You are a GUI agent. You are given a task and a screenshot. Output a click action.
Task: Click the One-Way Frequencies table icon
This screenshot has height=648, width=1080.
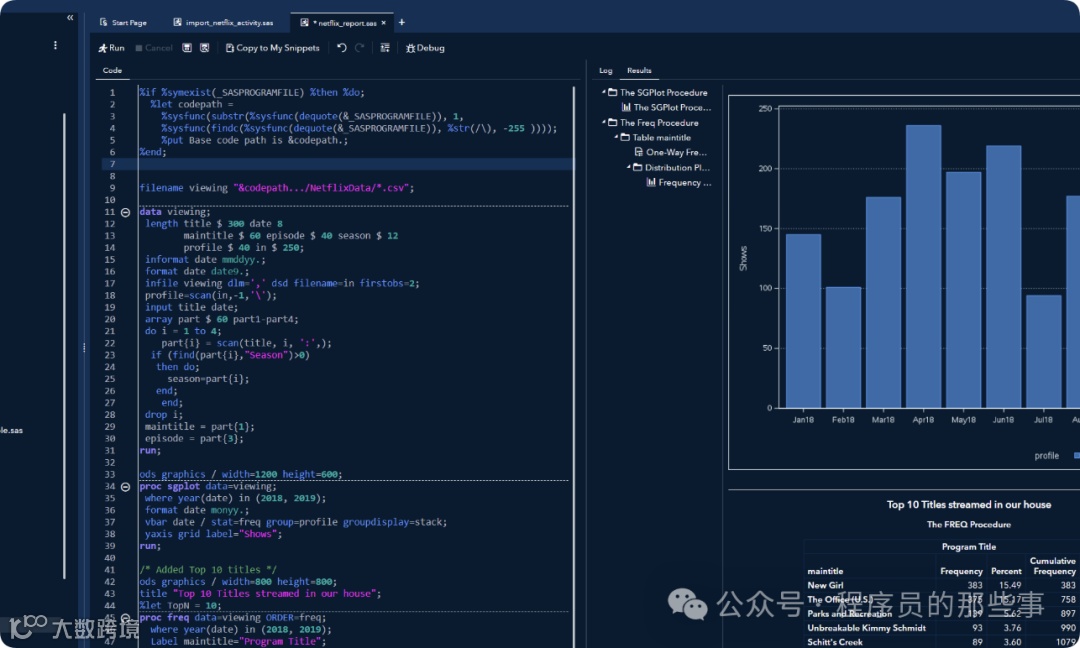click(638, 152)
